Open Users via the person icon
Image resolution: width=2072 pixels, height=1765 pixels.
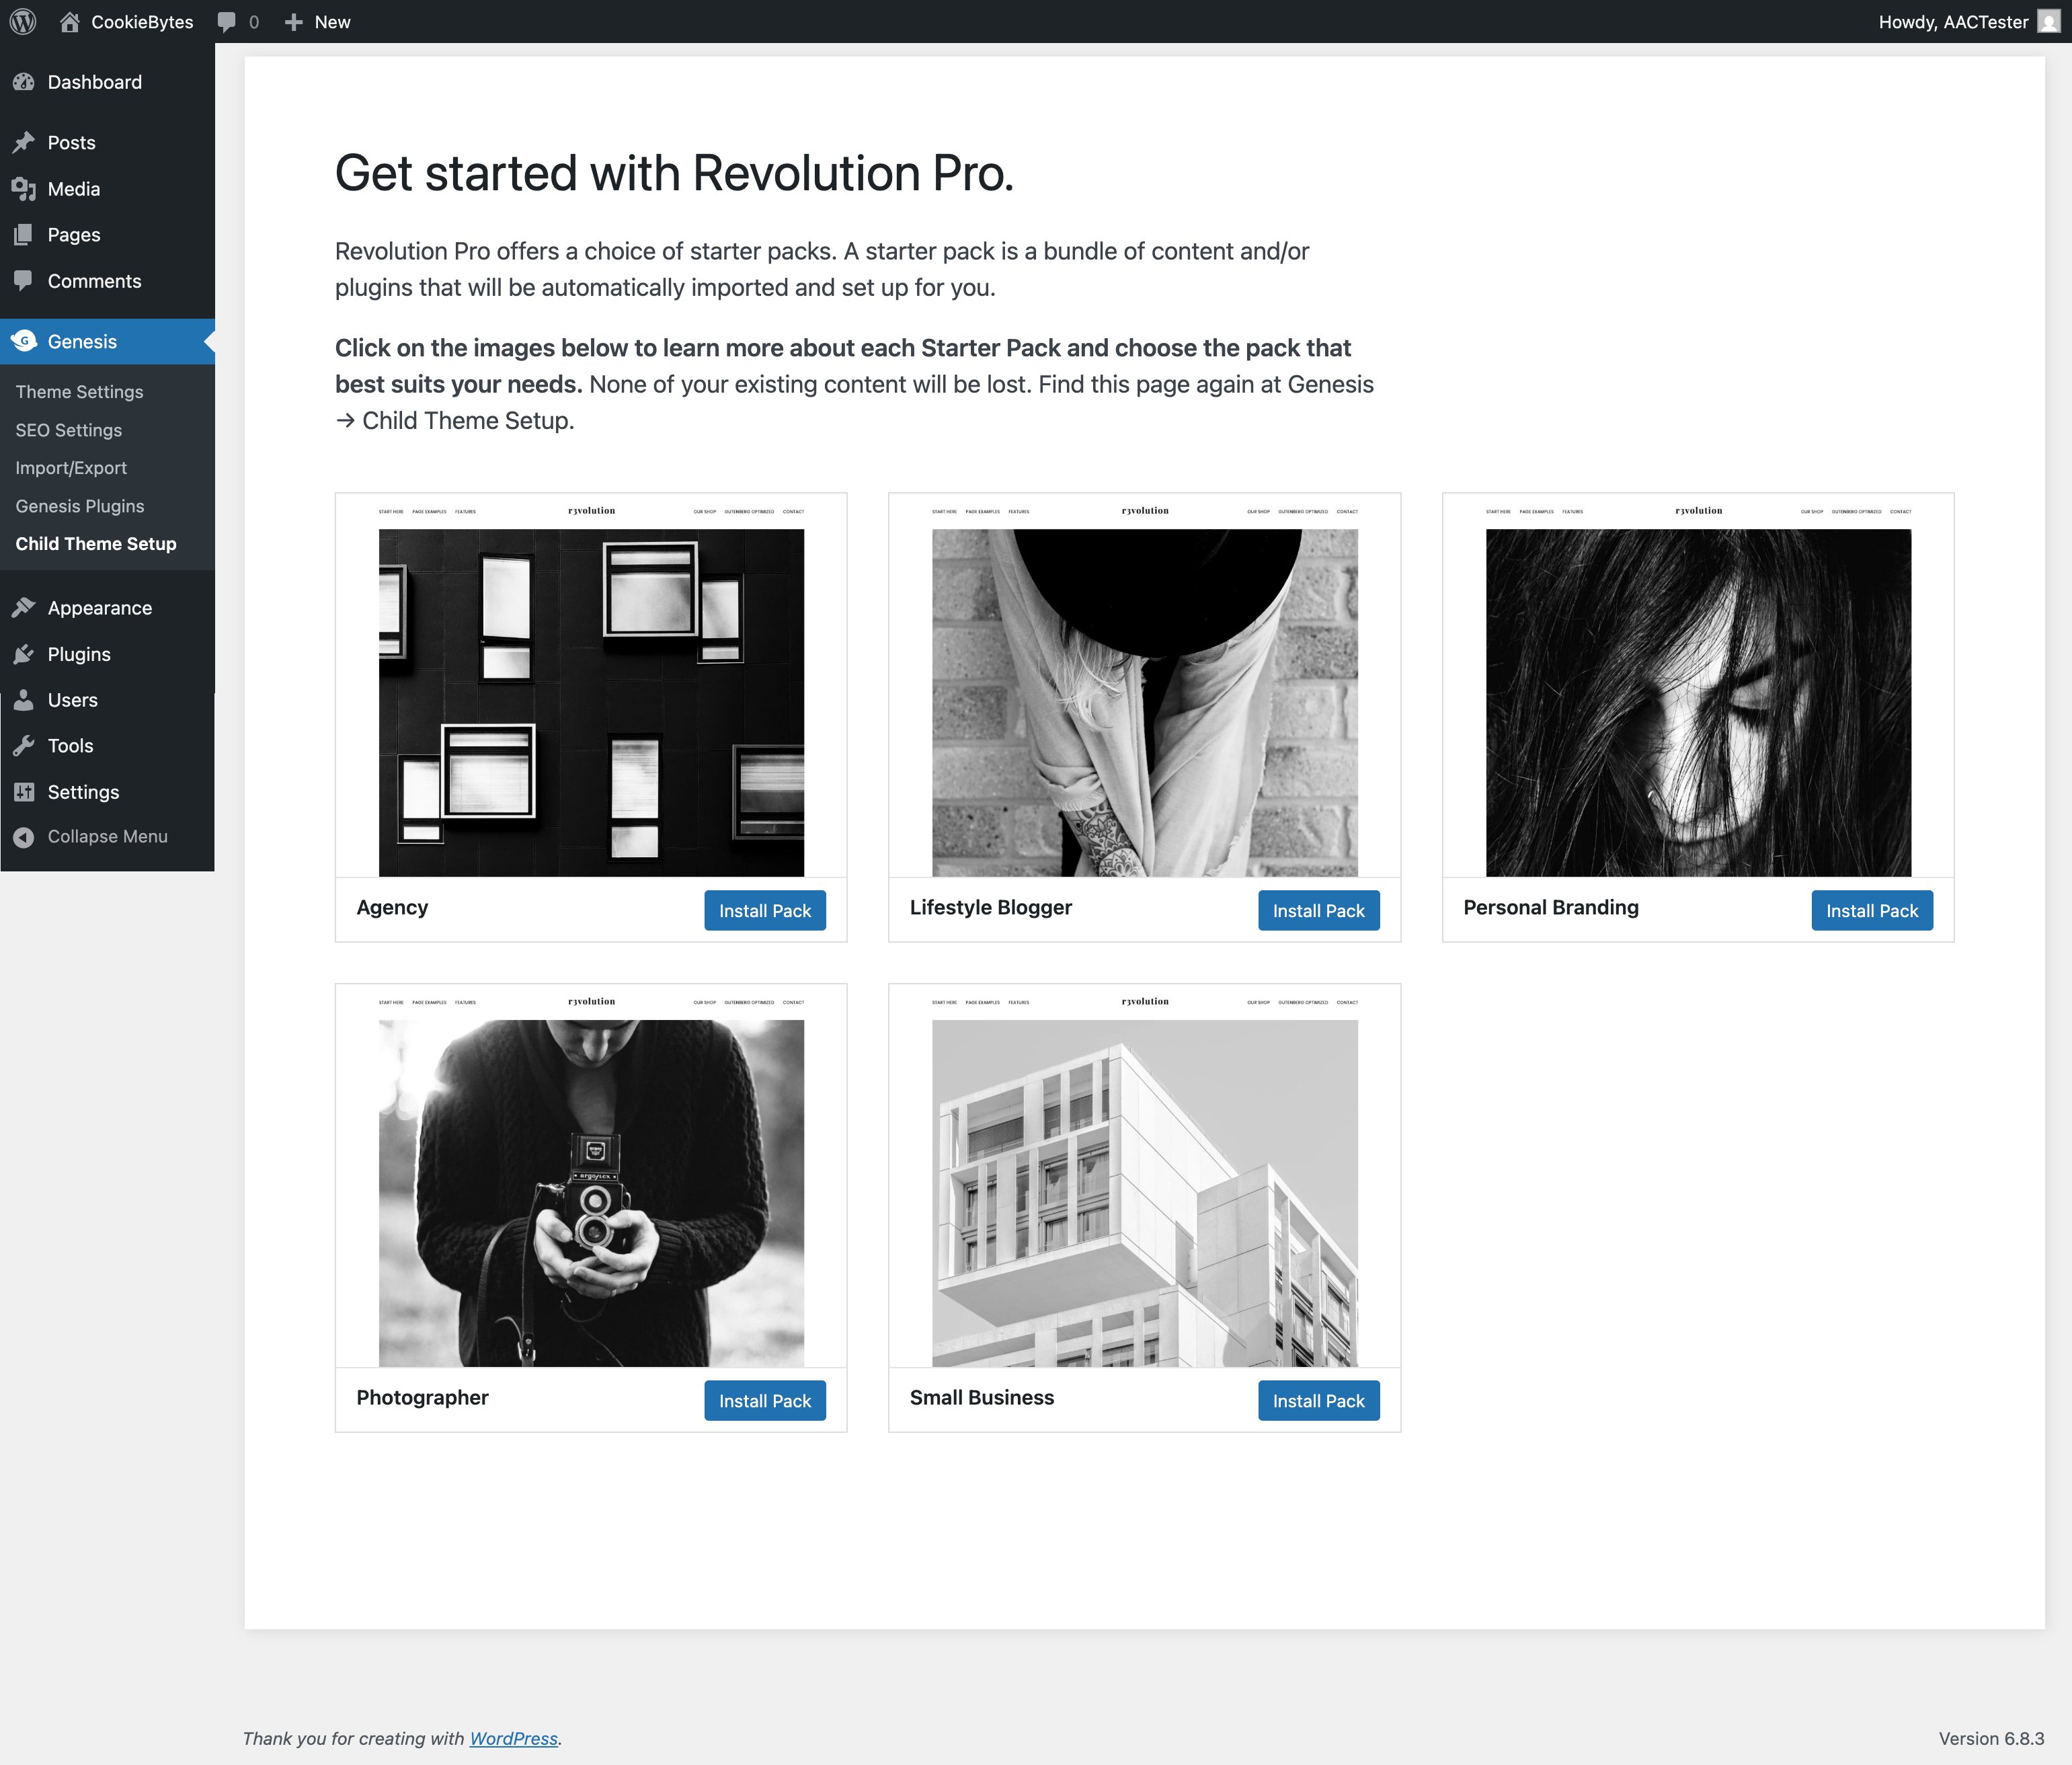(x=24, y=700)
